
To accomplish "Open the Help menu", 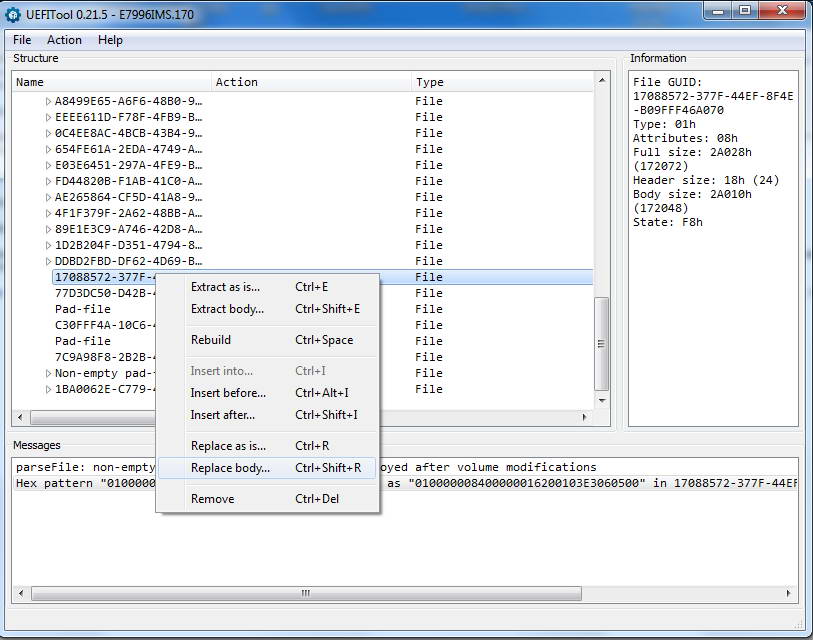I will 110,40.
